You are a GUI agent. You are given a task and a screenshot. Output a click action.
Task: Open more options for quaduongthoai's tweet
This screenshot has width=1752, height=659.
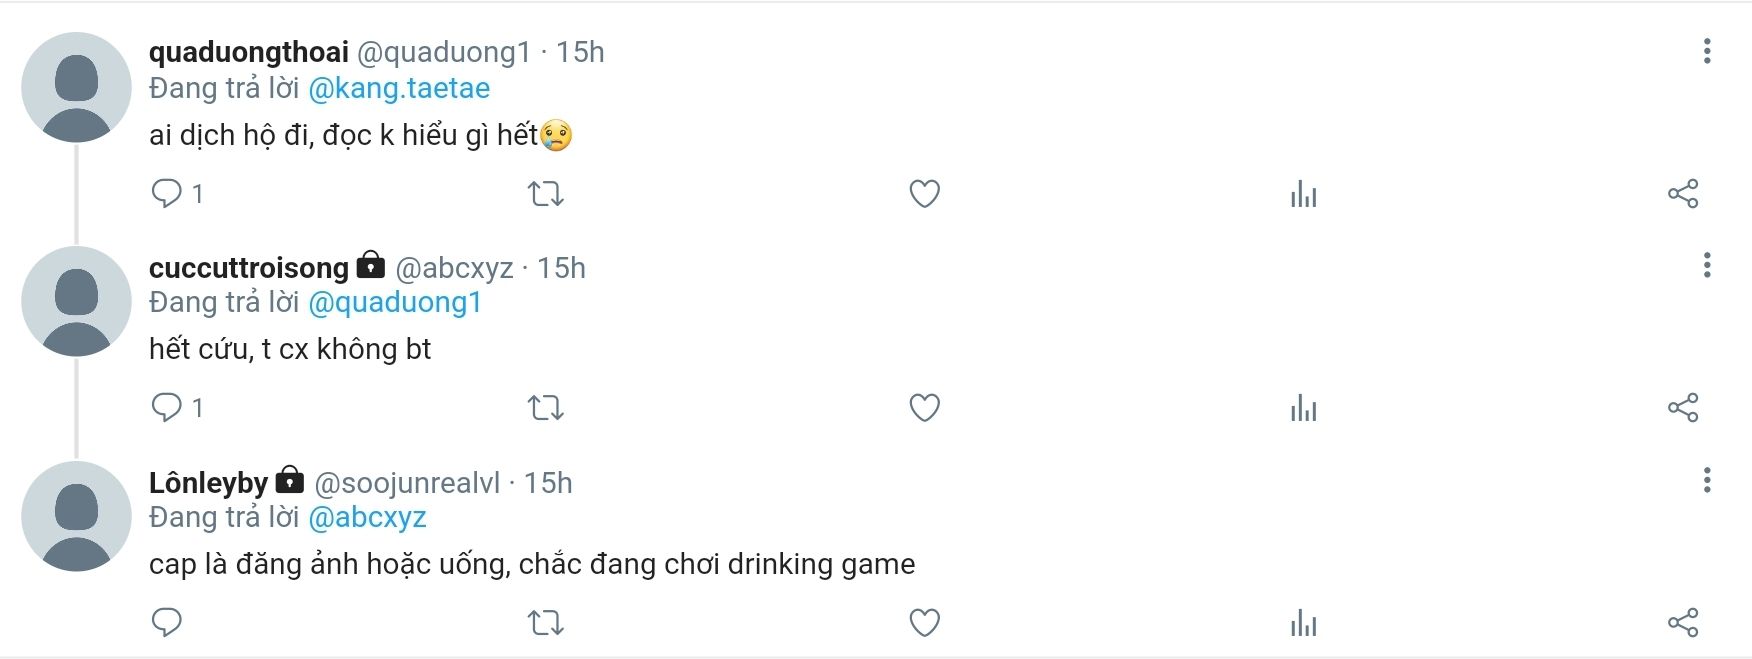1706,51
